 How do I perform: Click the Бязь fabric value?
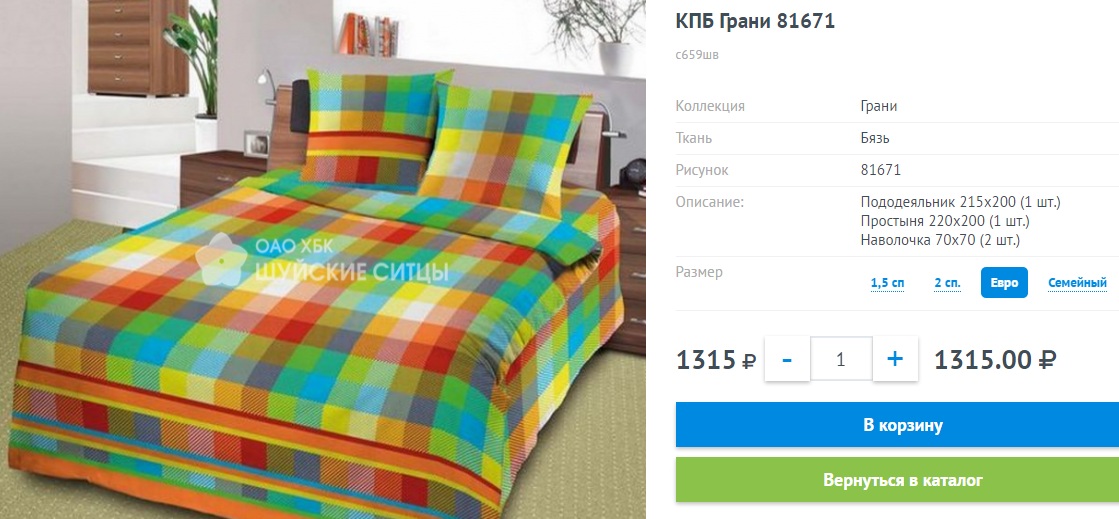point(875,138)
